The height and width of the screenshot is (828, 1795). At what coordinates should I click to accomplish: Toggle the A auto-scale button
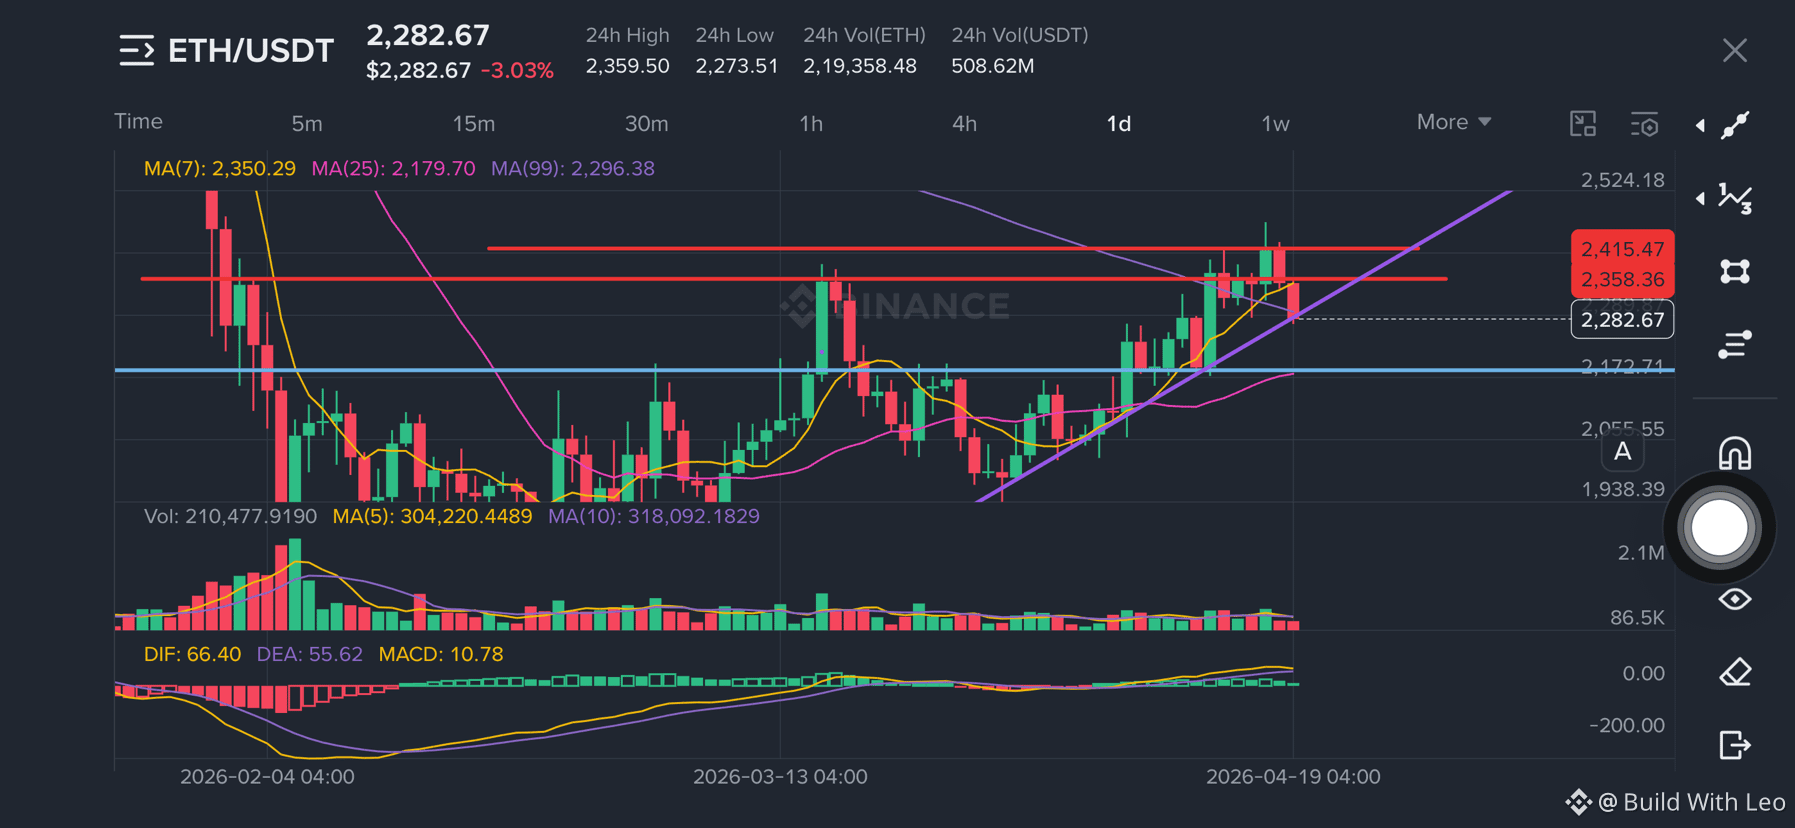coord(1622,452)
